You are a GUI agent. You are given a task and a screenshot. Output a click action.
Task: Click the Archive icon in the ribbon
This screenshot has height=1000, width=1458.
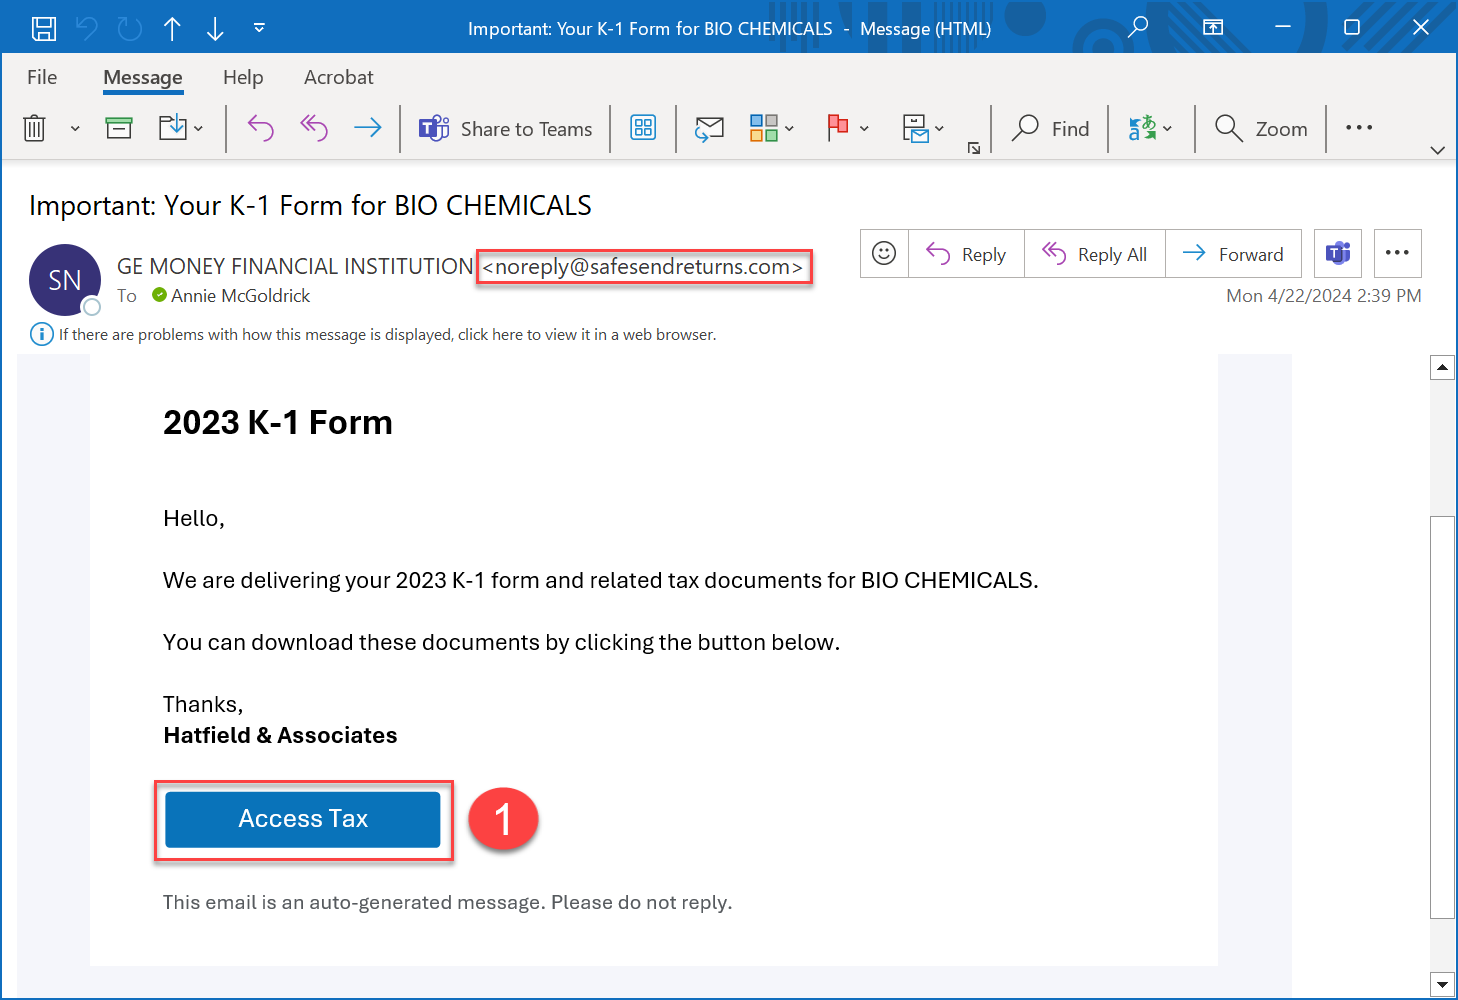119,128
